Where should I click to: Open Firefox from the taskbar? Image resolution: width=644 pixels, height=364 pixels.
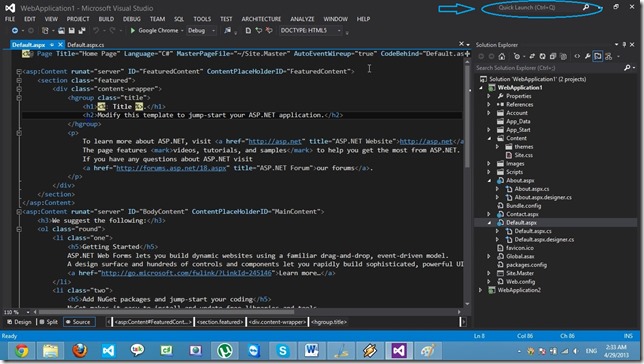(80, 351)
